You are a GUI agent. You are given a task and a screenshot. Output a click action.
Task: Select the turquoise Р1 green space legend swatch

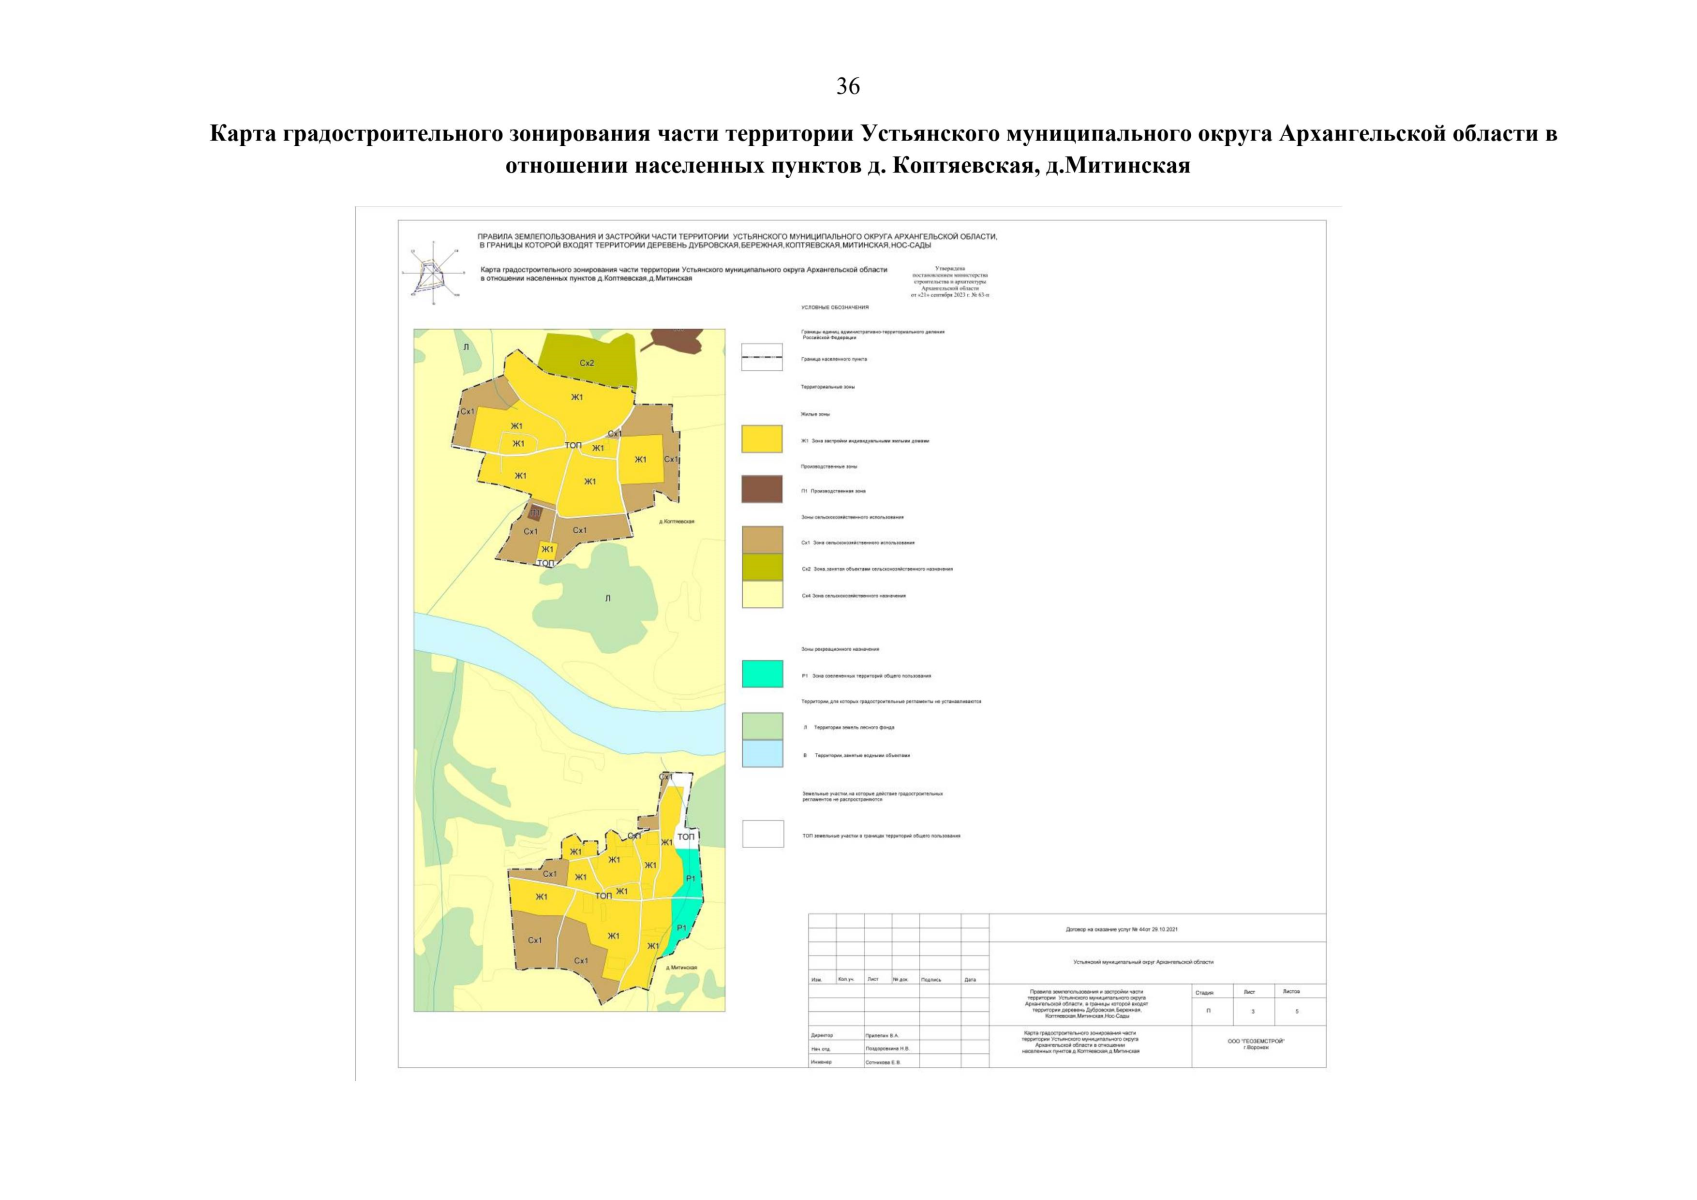click(762, 674)
